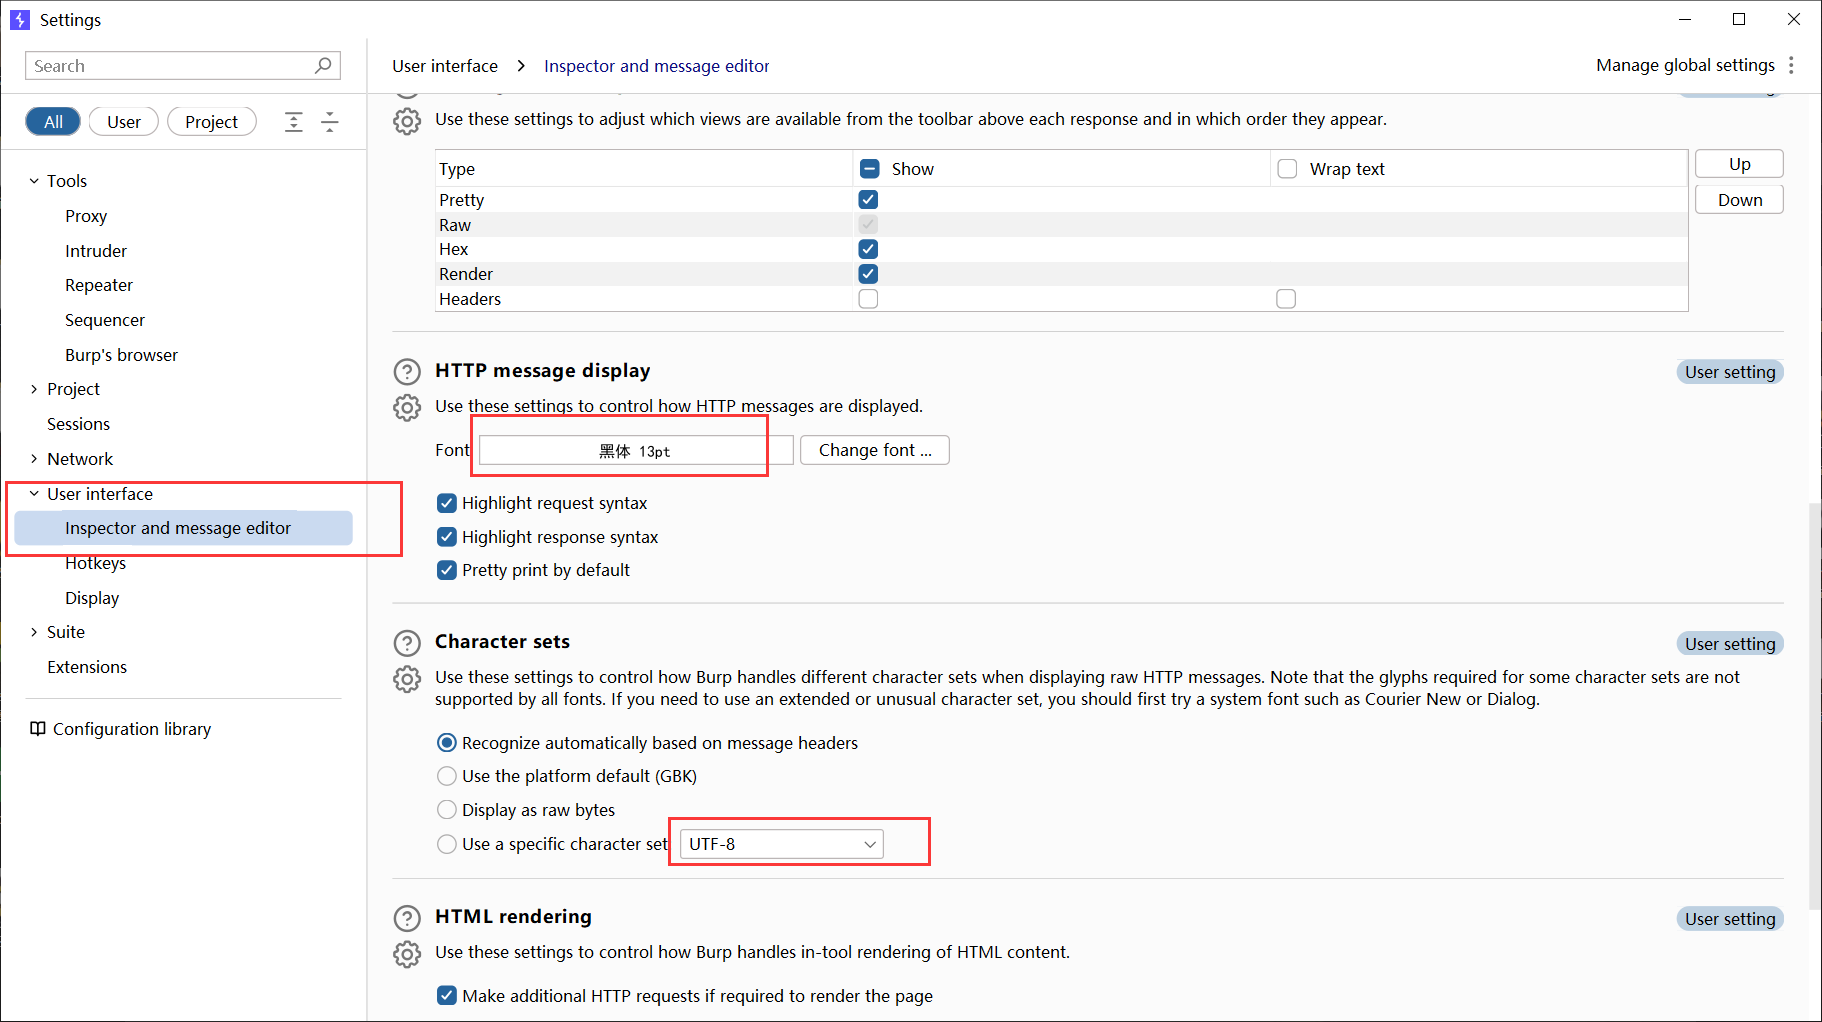Toggle Make additional HTTP requests checkbox
This screenshot has height=1022, width=1822.
pyautogui.click(x=447, y=996)
